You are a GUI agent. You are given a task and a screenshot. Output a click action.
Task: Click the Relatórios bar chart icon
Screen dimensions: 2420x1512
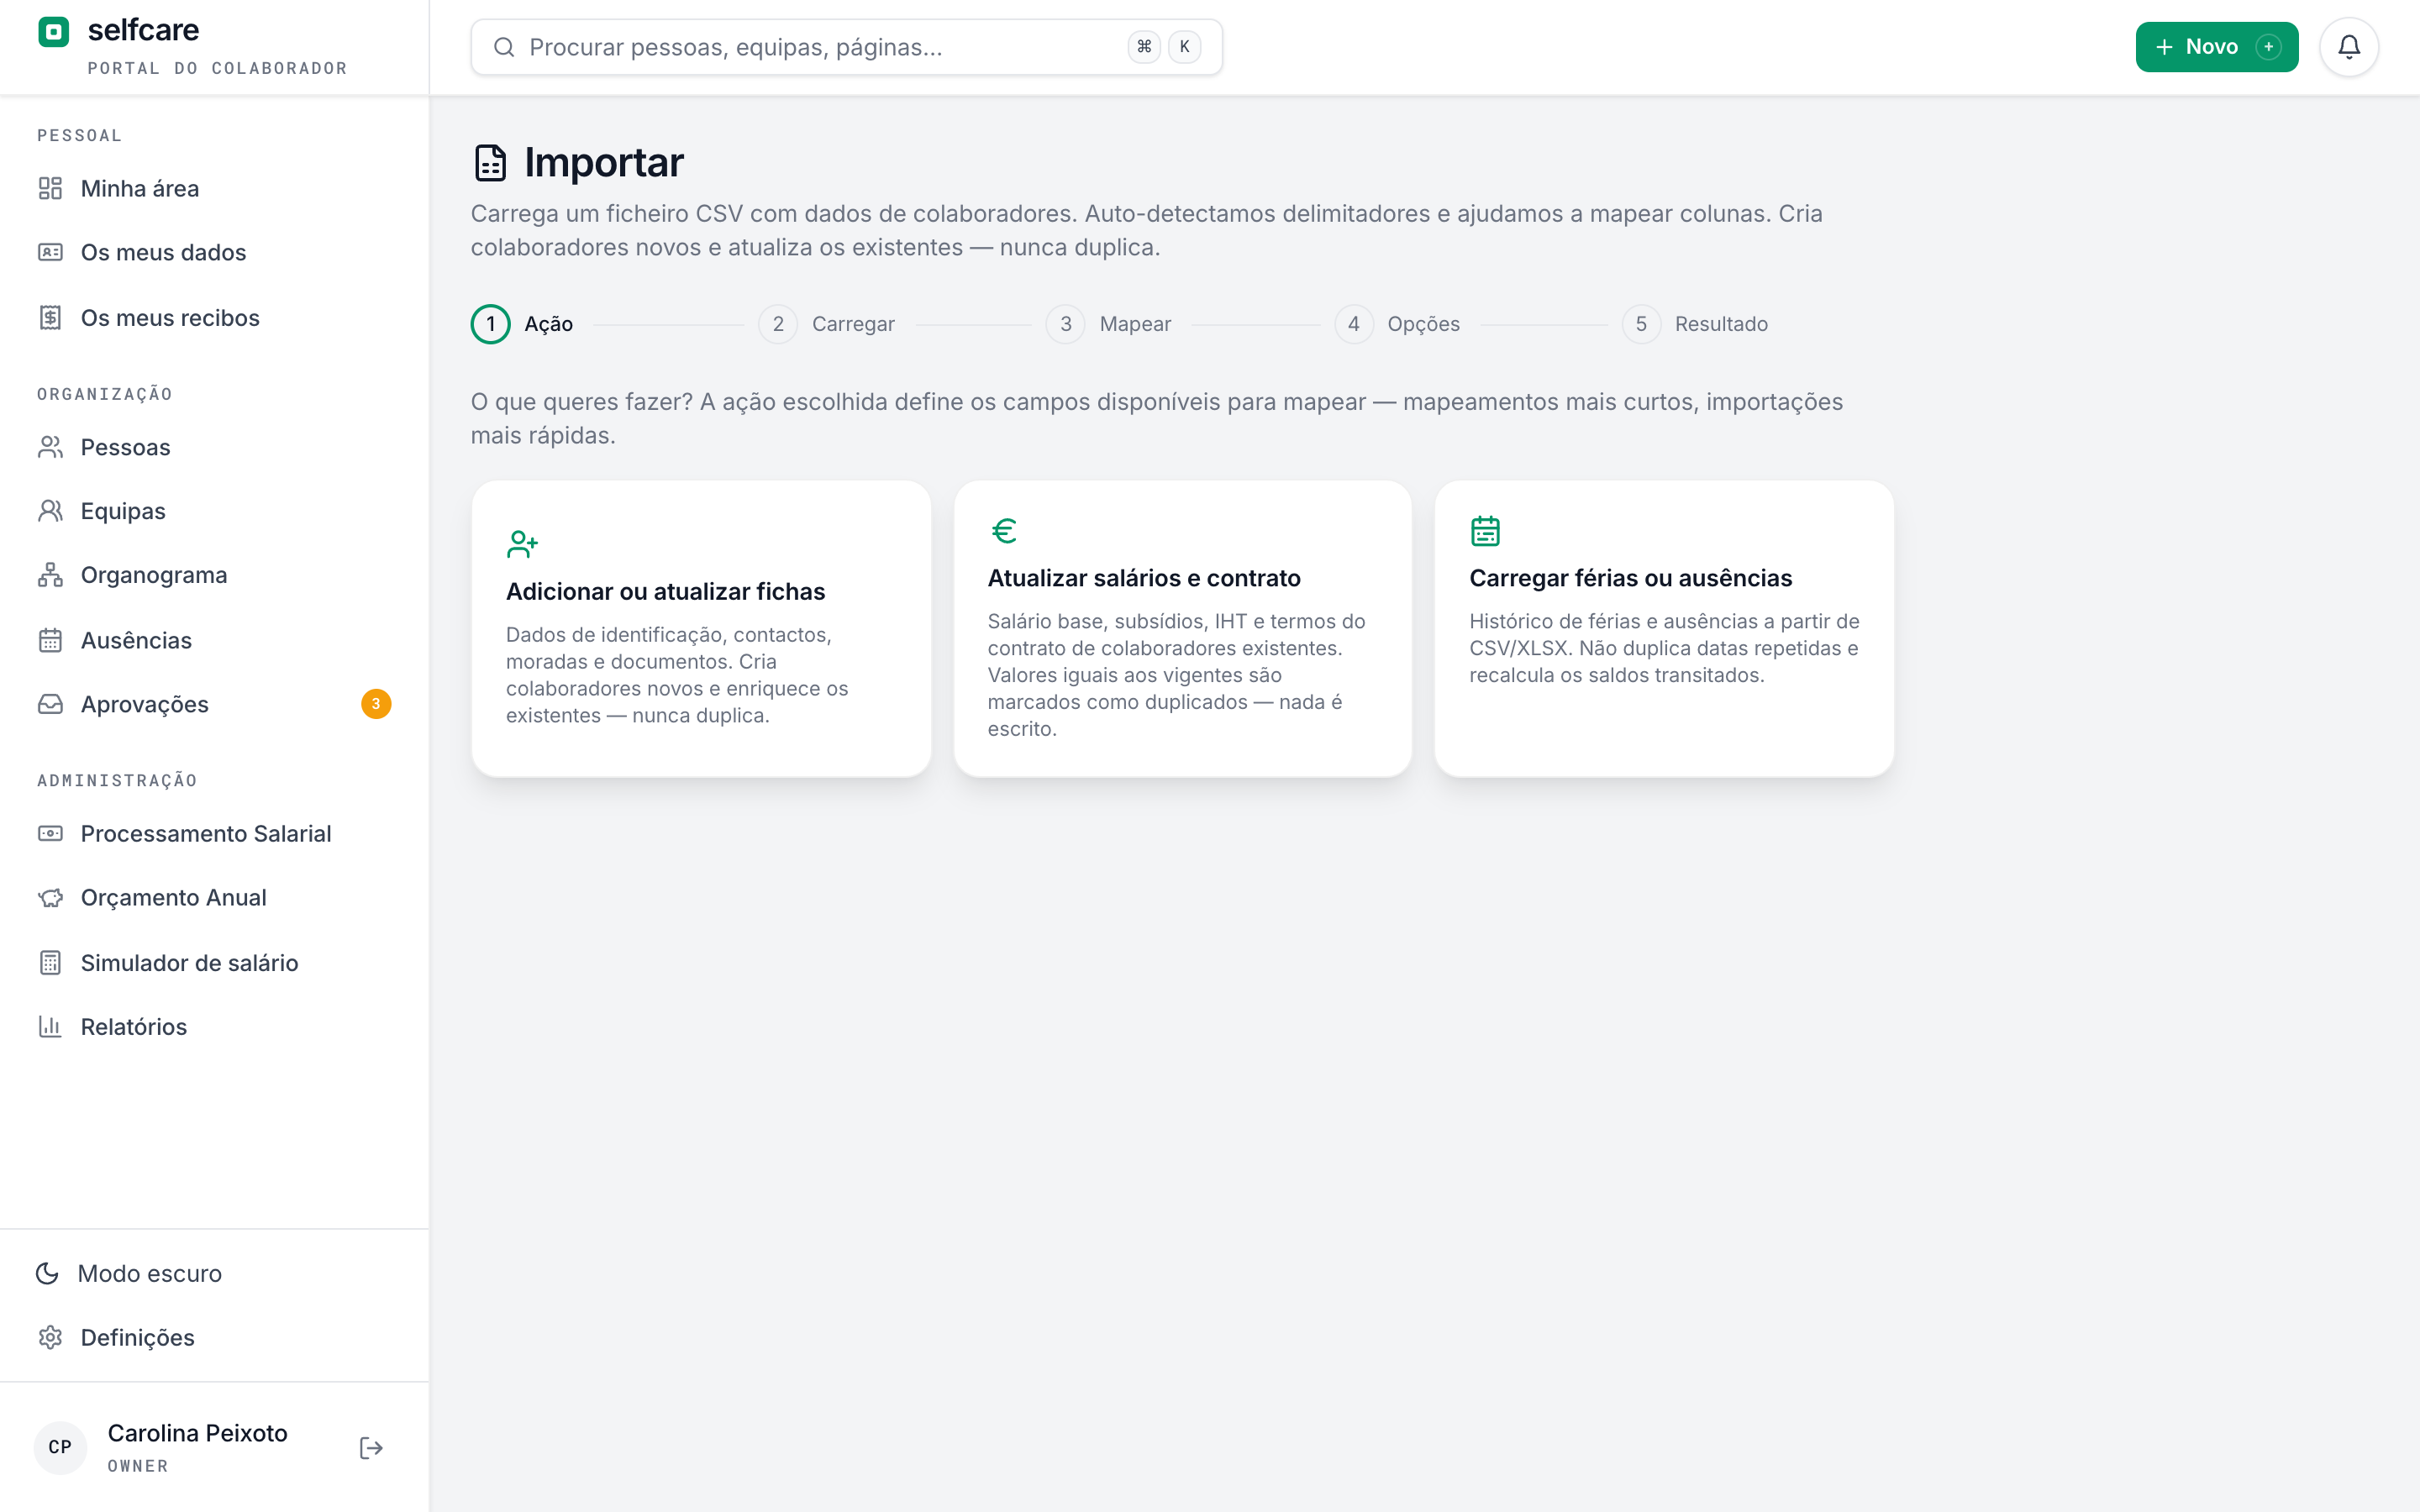[x=50, y=1026]
